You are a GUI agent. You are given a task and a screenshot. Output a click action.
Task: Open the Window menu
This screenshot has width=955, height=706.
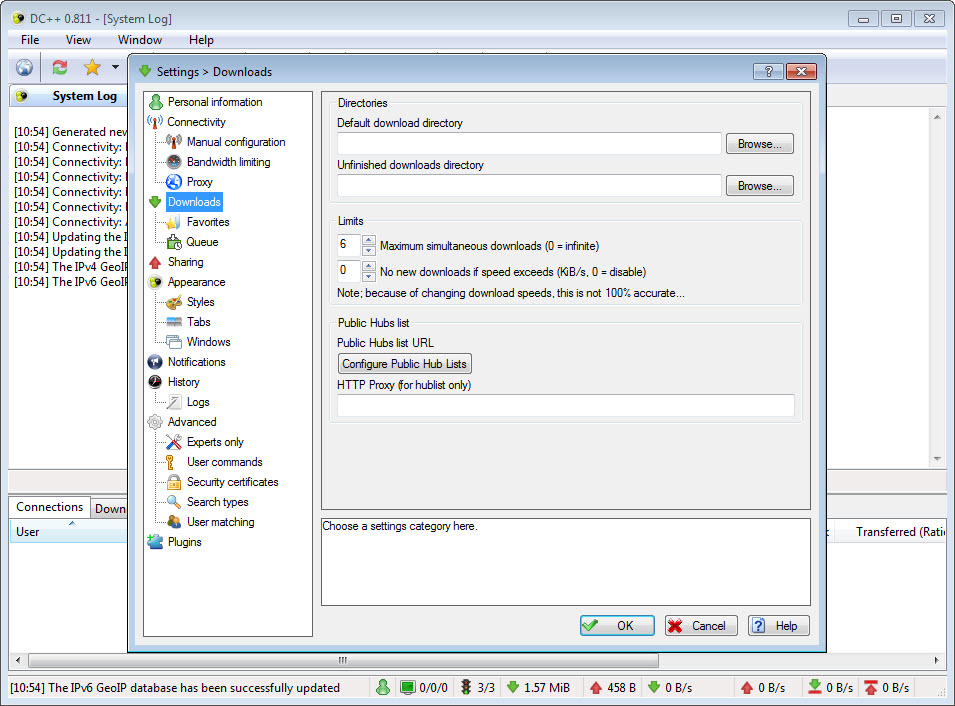point(140,40)
